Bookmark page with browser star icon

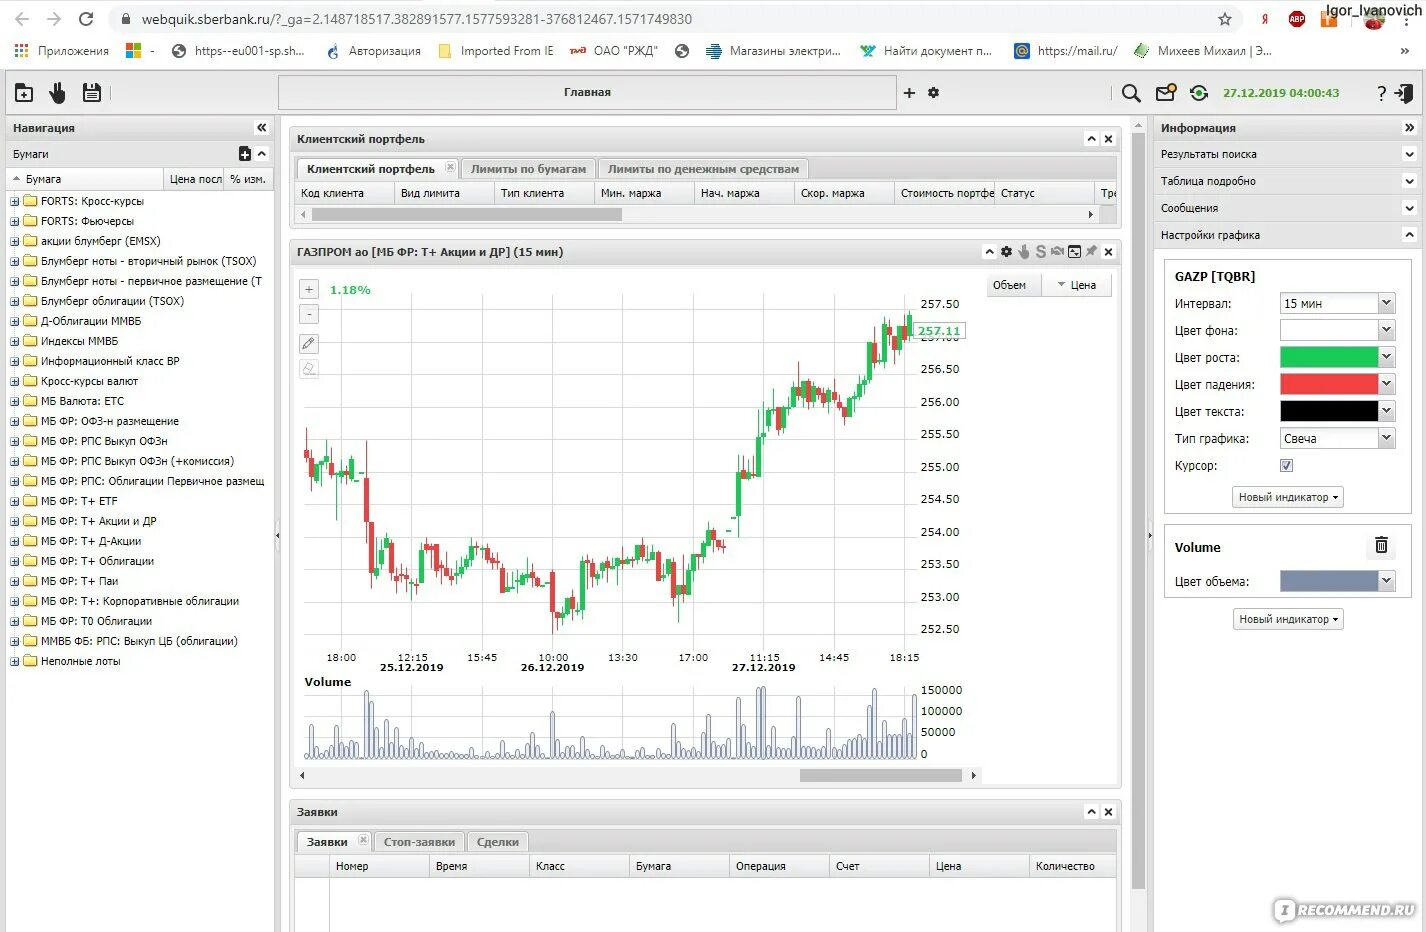click(1224, 19)
